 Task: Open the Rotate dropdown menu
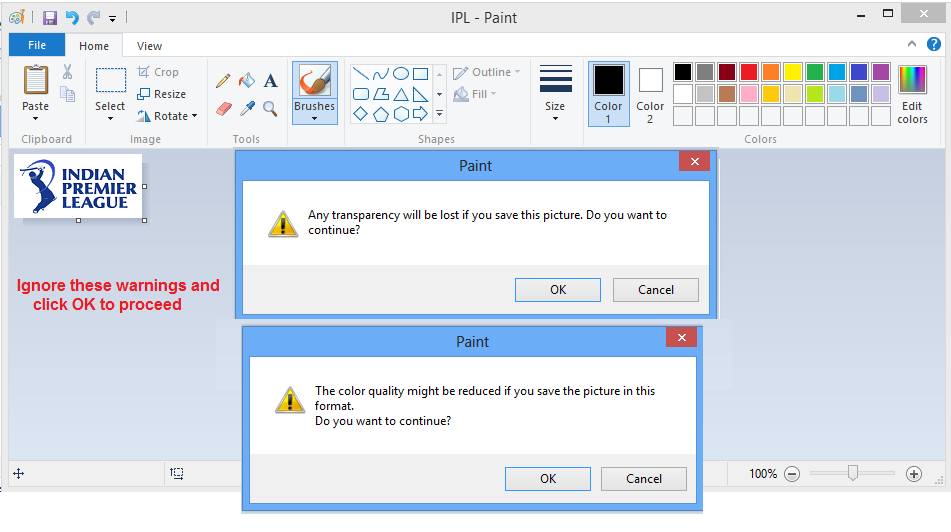coord(167,116)
